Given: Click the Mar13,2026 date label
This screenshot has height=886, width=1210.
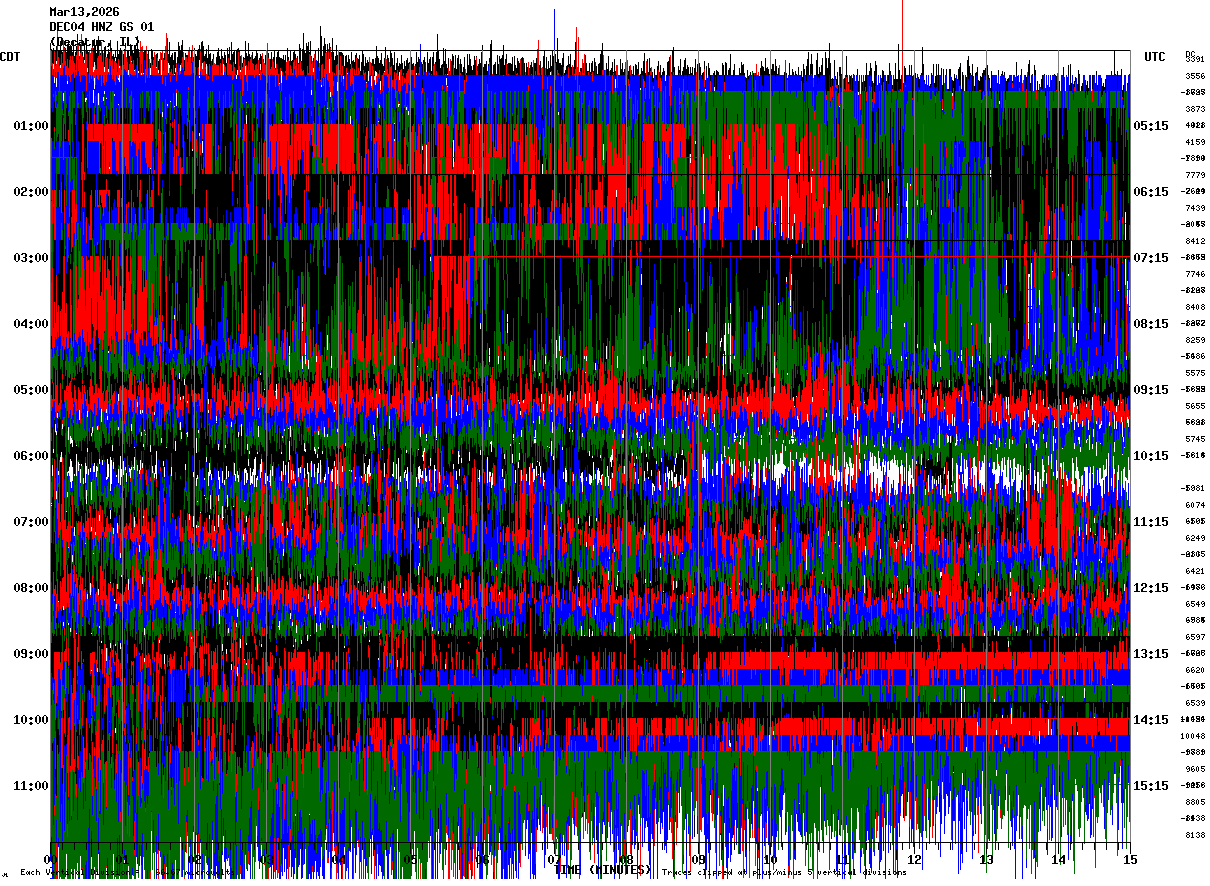Looking at the screenshot, I should click(85, 12).
